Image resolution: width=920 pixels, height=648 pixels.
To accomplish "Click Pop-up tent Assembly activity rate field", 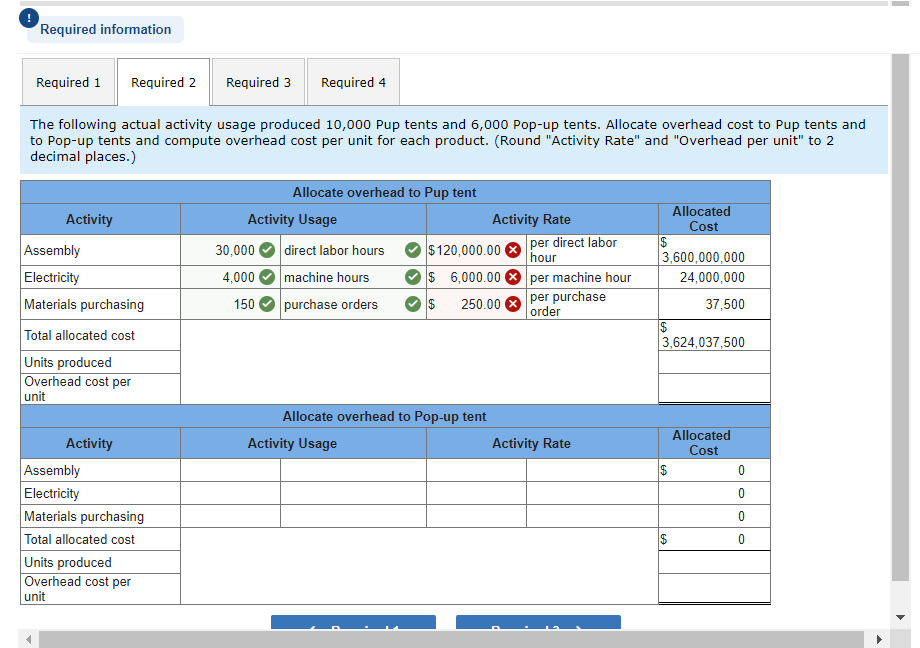I will (476, 470).
